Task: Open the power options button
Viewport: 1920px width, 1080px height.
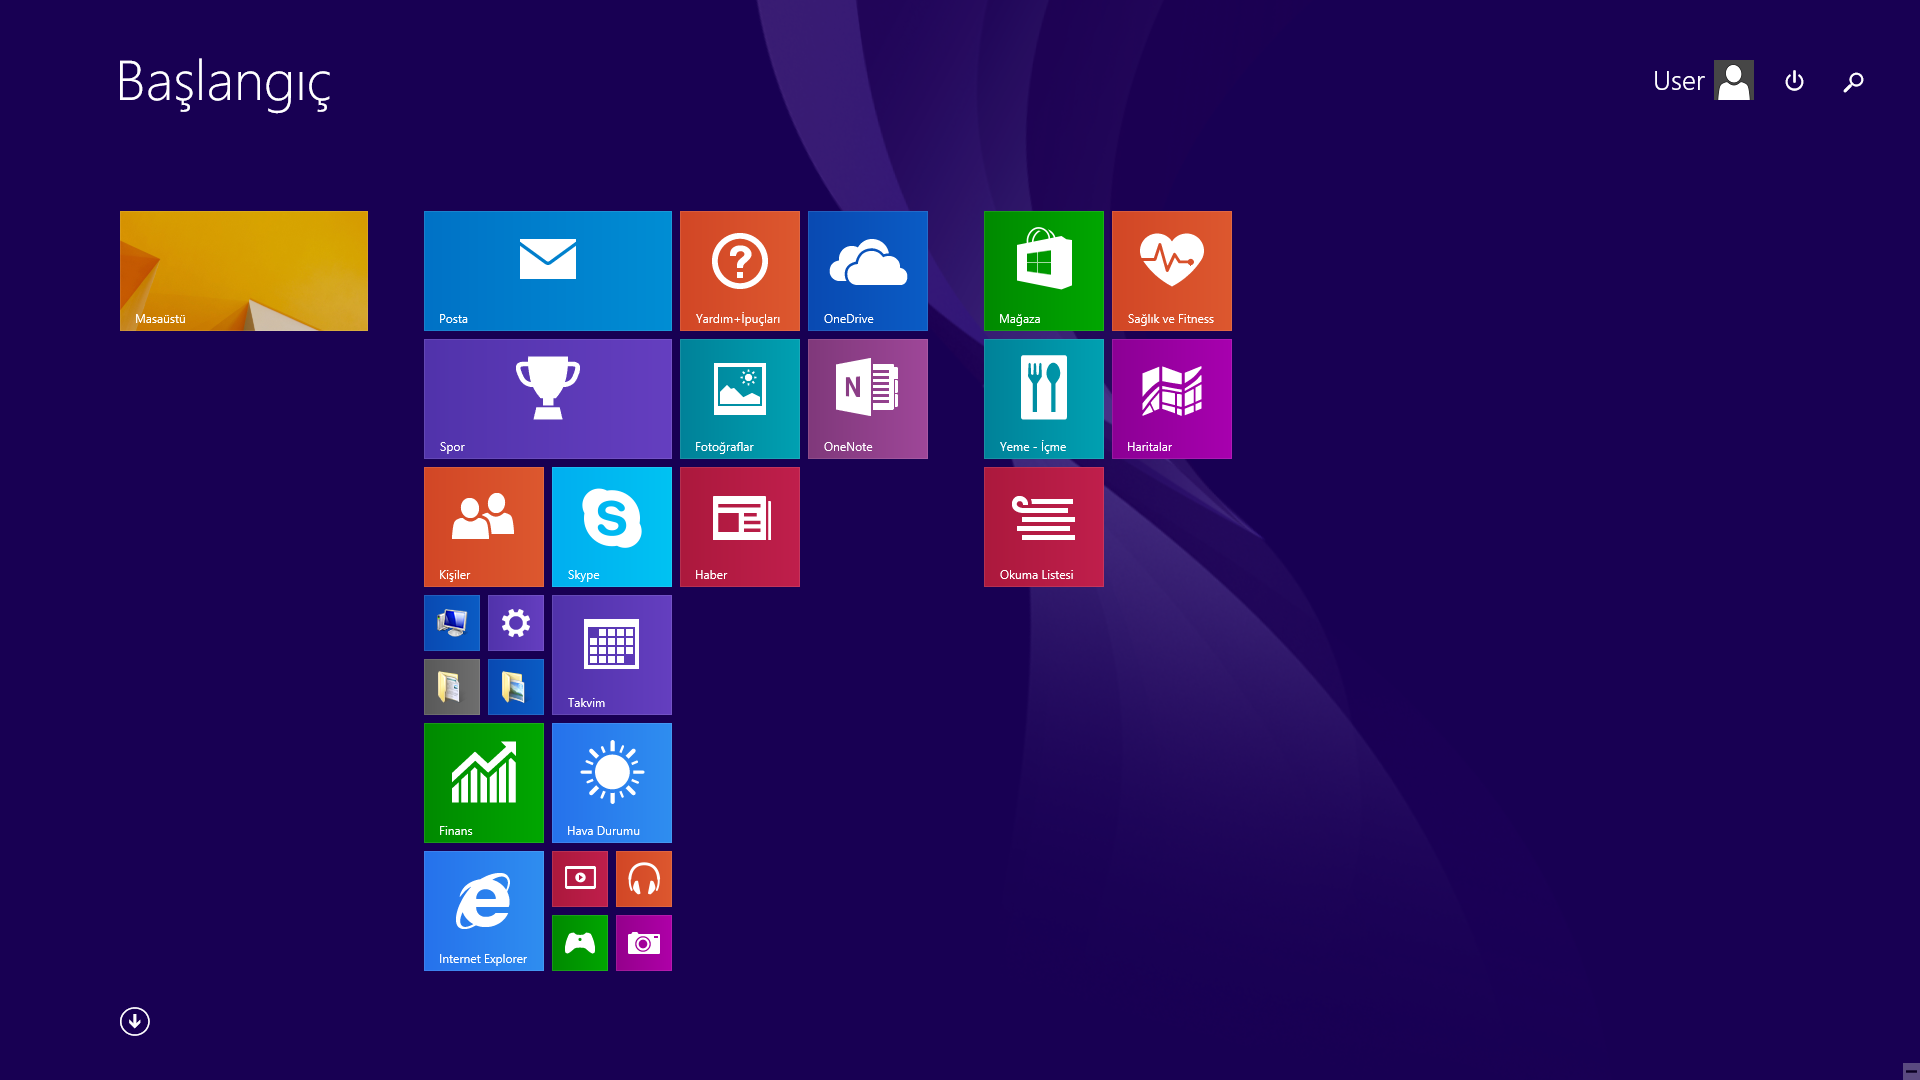Action: [1794, 80]
